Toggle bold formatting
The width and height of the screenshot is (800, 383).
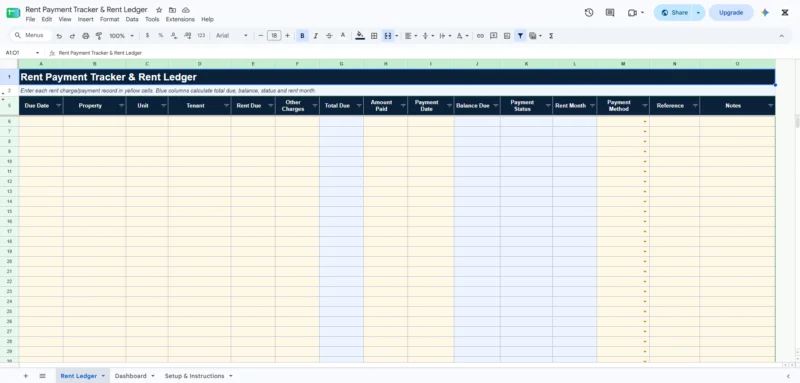[x=303, y=36]
